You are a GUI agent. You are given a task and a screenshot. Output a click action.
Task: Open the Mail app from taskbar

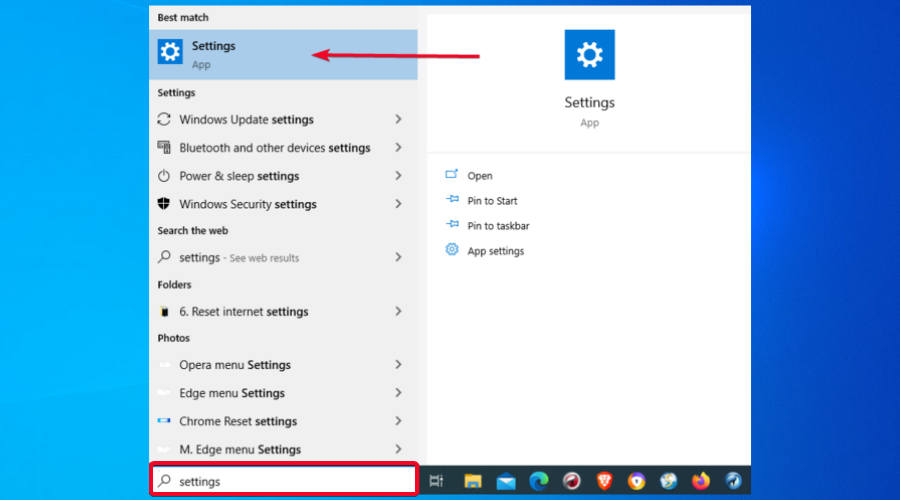pyautogui.click(x=506, y=481)
